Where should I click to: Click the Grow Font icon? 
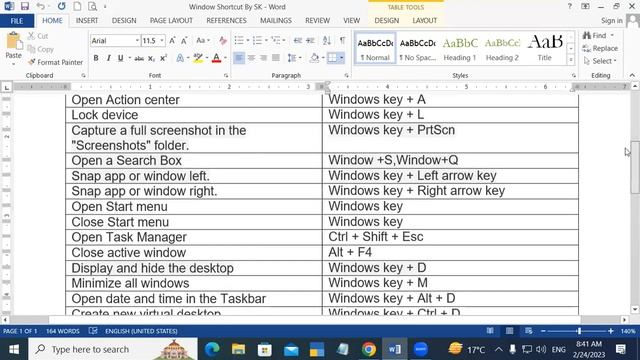172,40
